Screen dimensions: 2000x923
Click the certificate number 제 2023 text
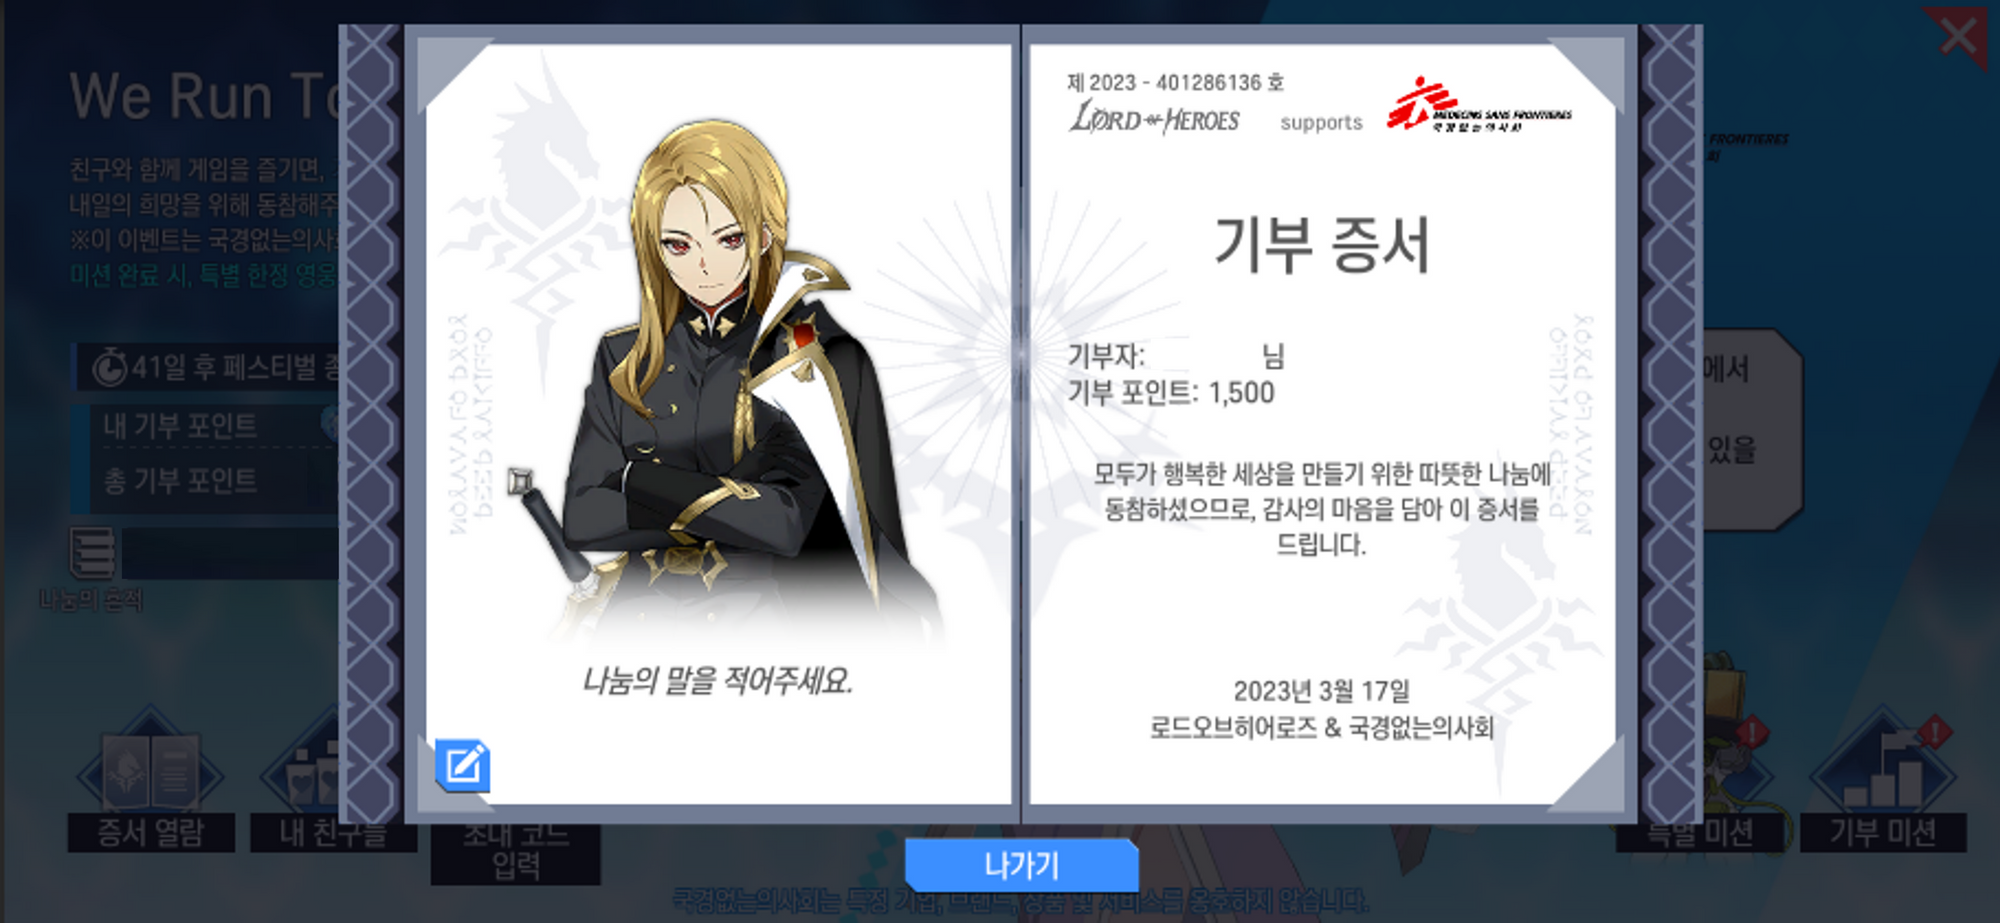pyautogui.click(x=1175, y=82)
